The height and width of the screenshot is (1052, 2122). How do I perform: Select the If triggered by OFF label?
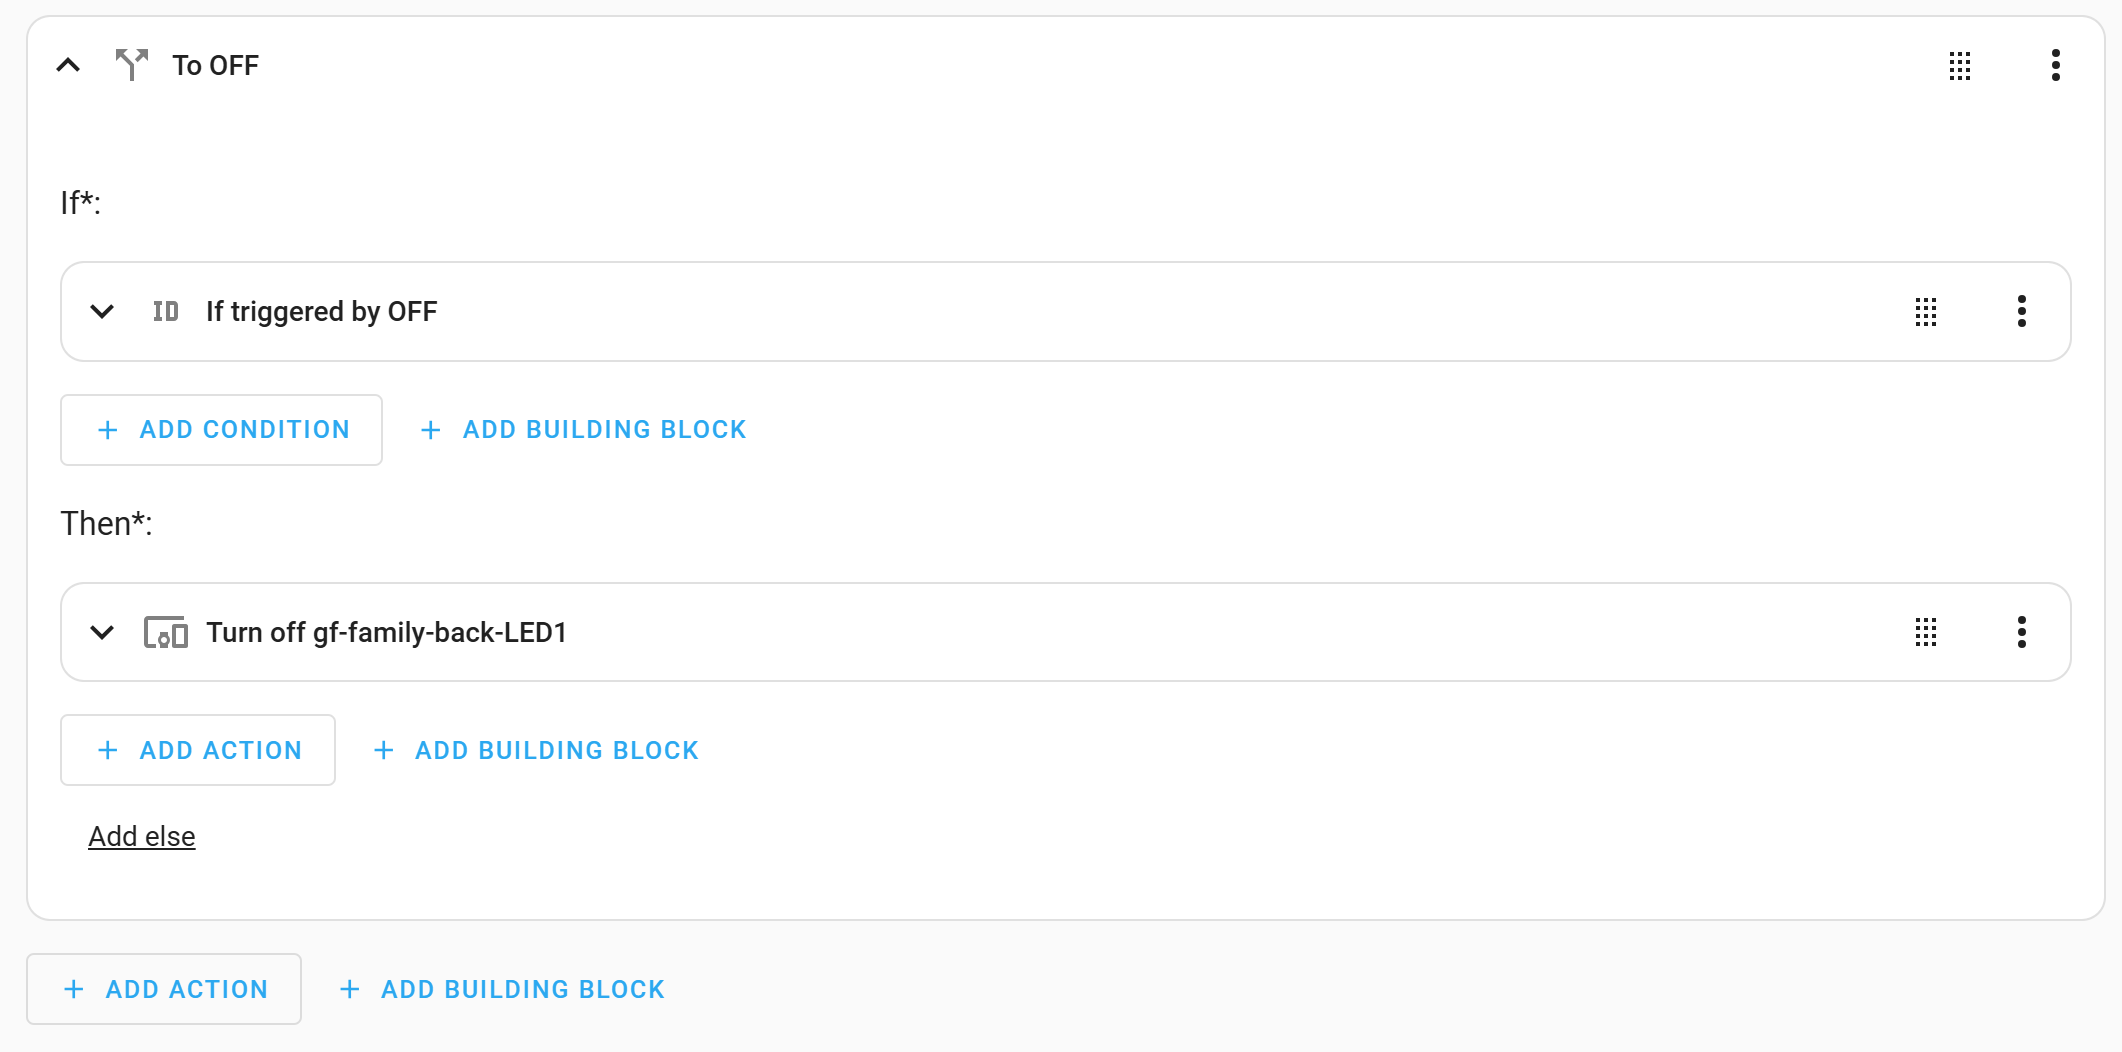tap(322, 312)
